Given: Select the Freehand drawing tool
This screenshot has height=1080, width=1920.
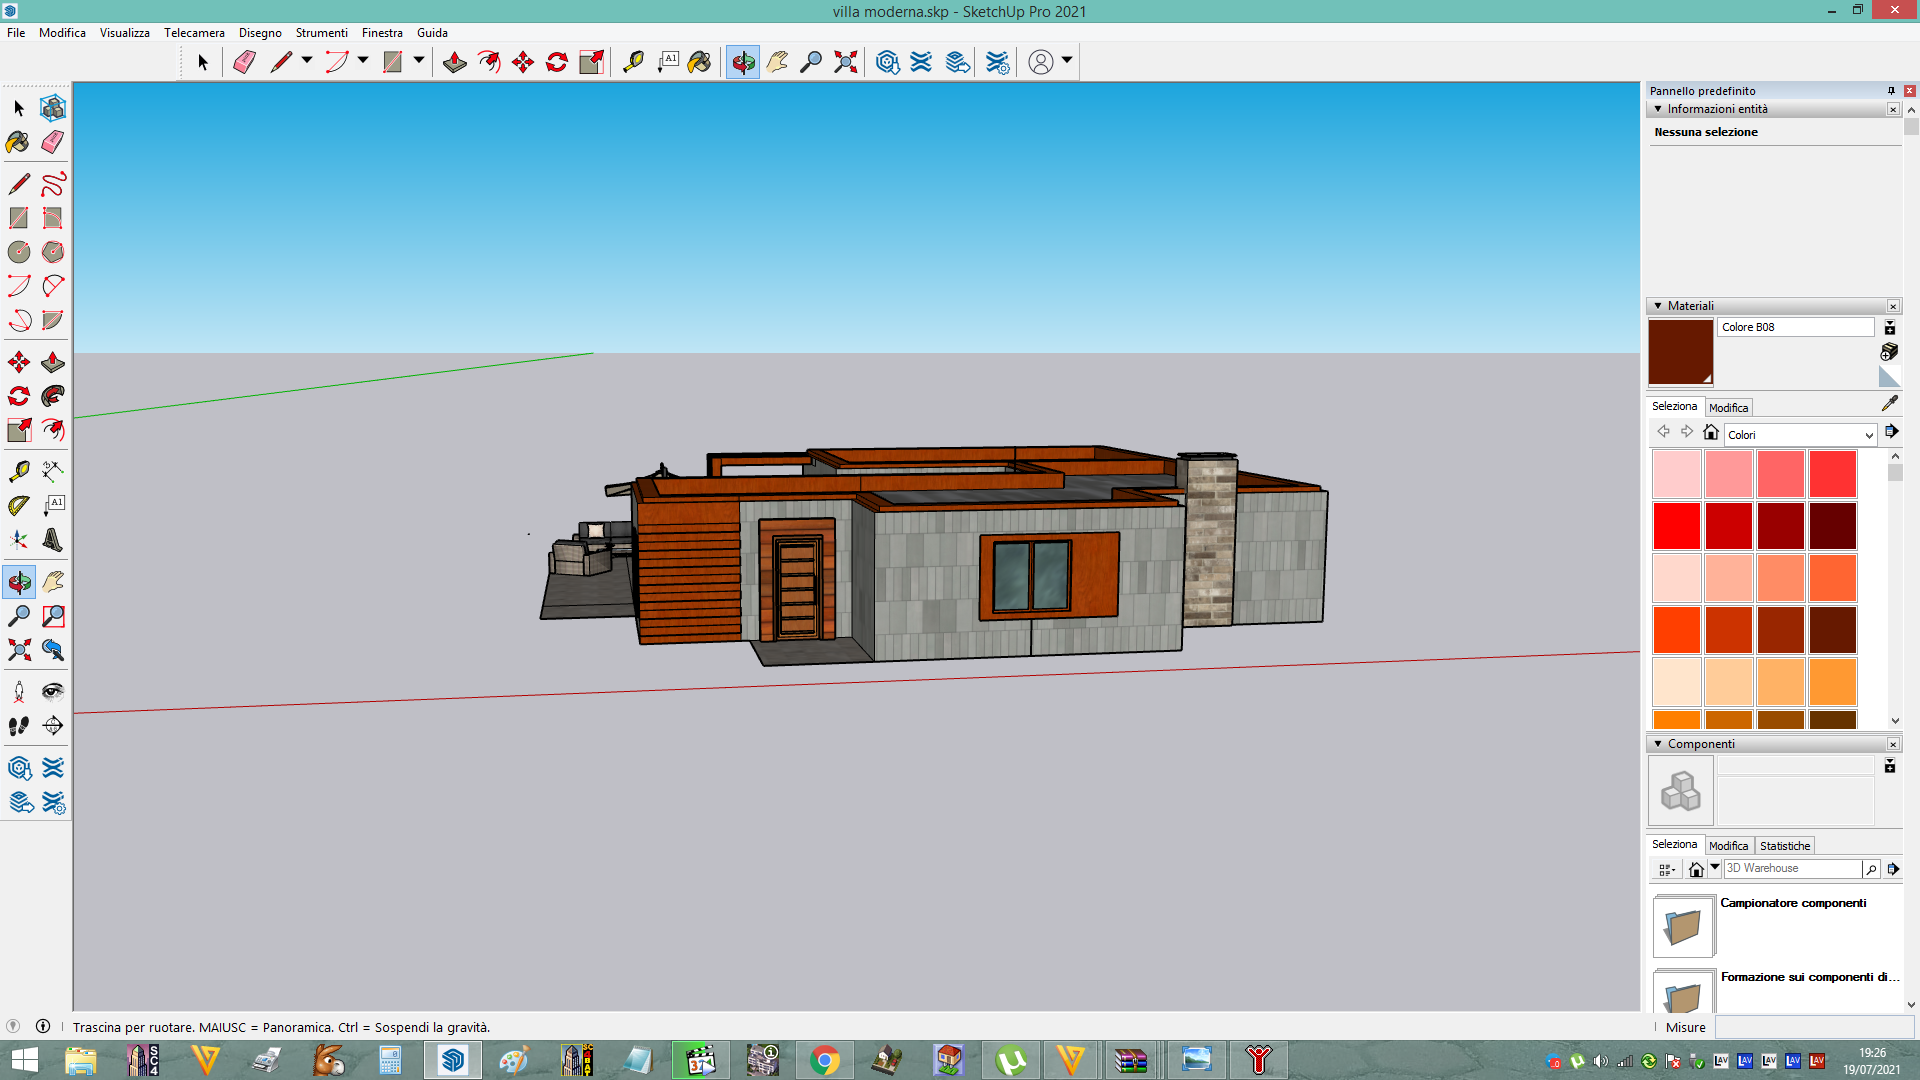Looking at the screenshot, I should click(x=53, y=184).
